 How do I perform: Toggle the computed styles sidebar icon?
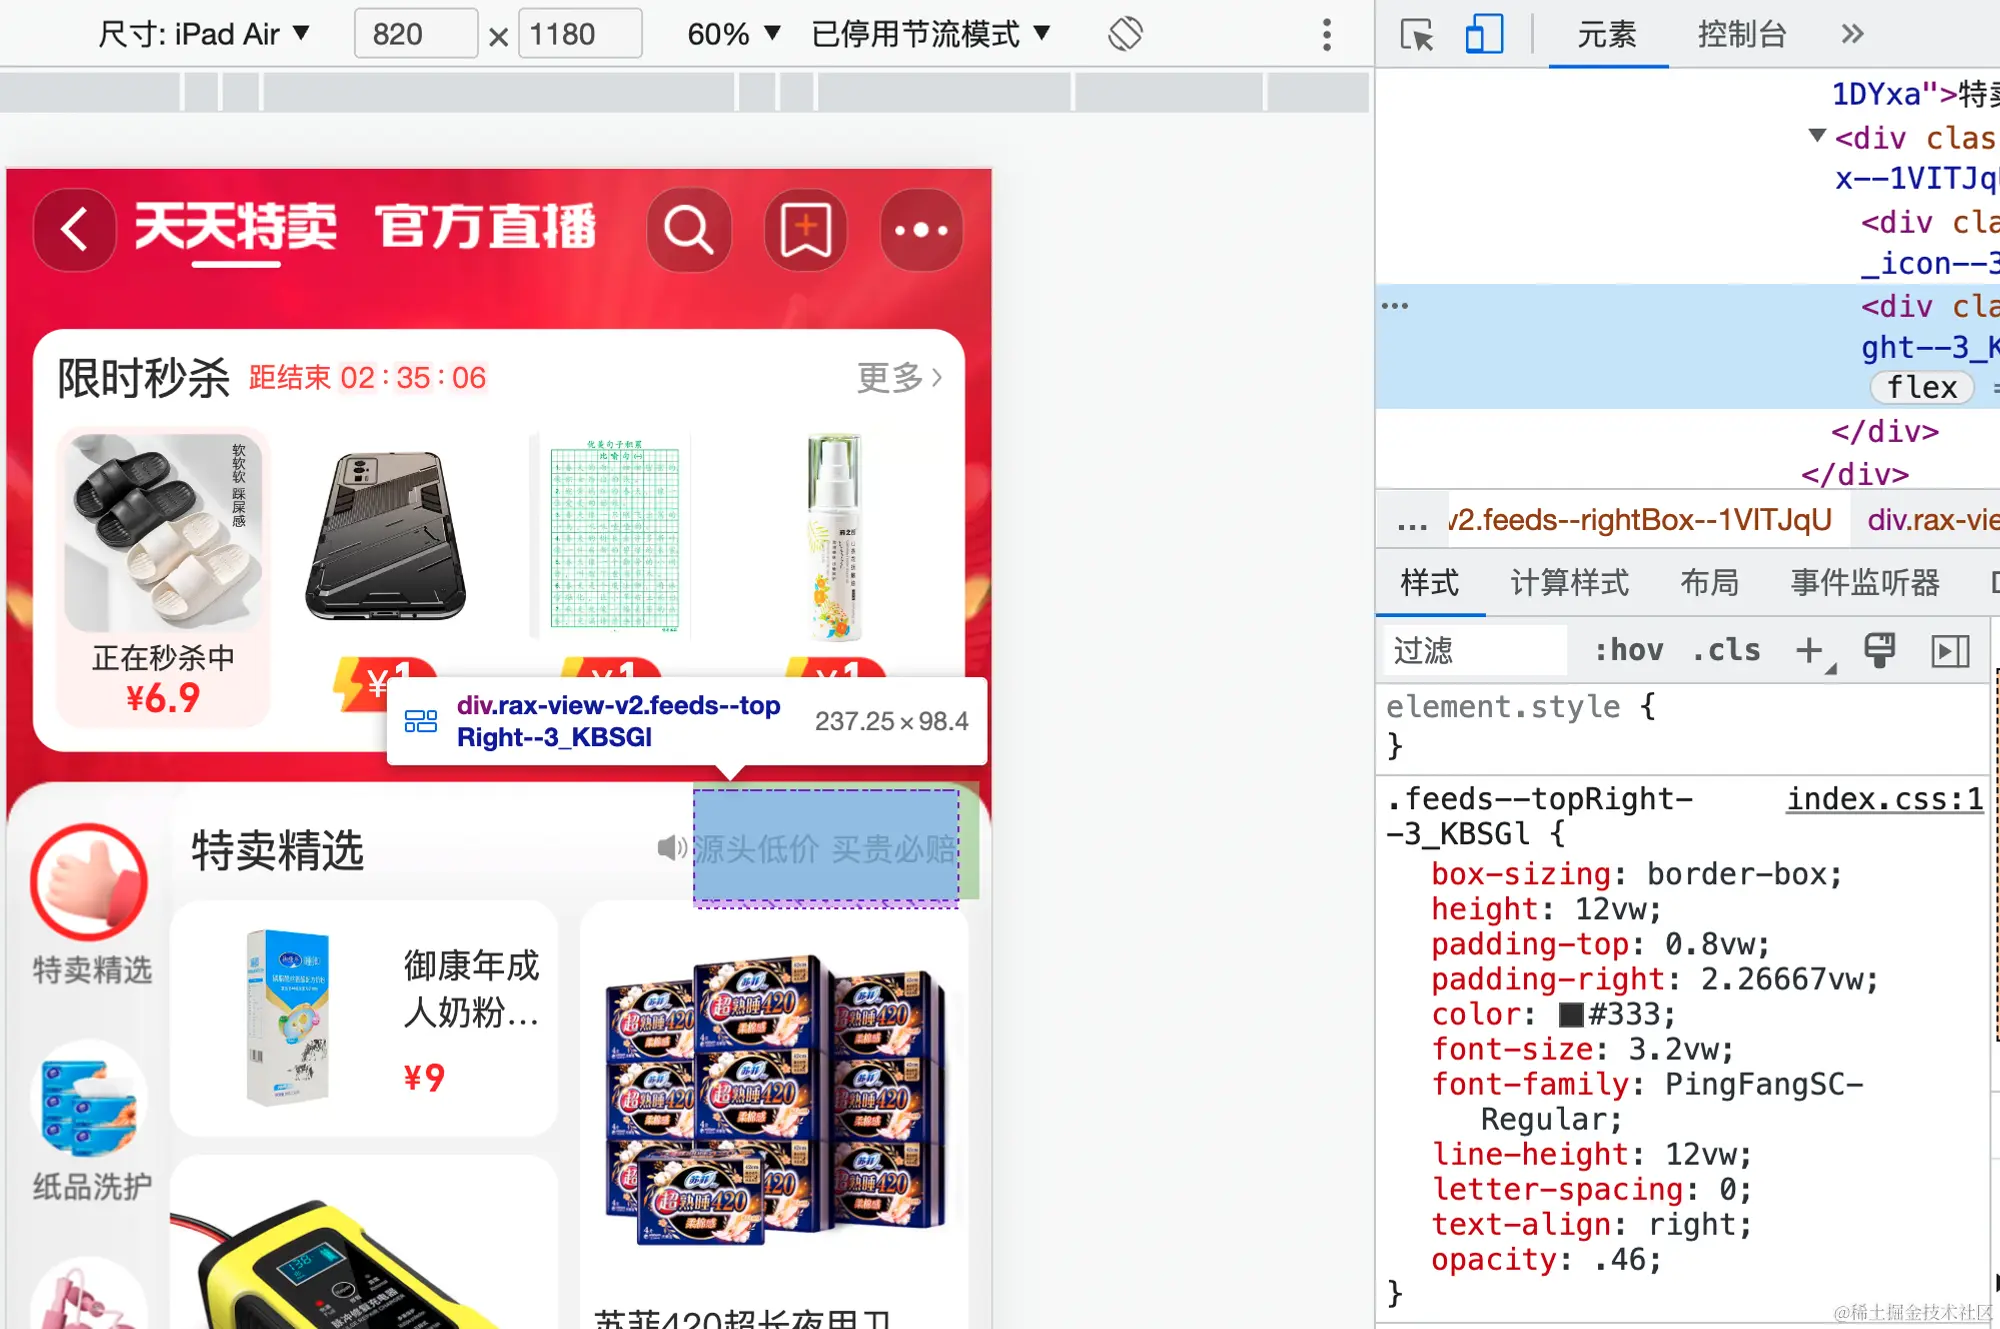pyautogui.click(x=1950, y=651)
